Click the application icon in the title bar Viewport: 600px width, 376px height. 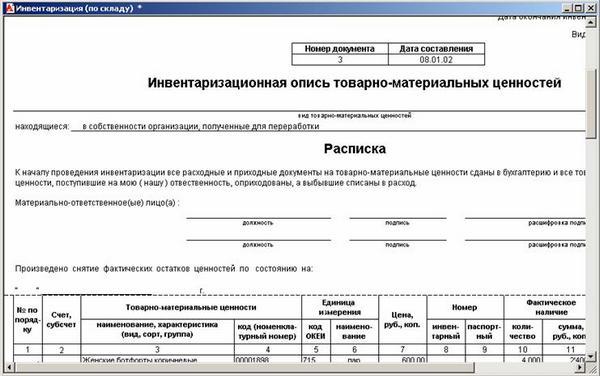point(10,8)
